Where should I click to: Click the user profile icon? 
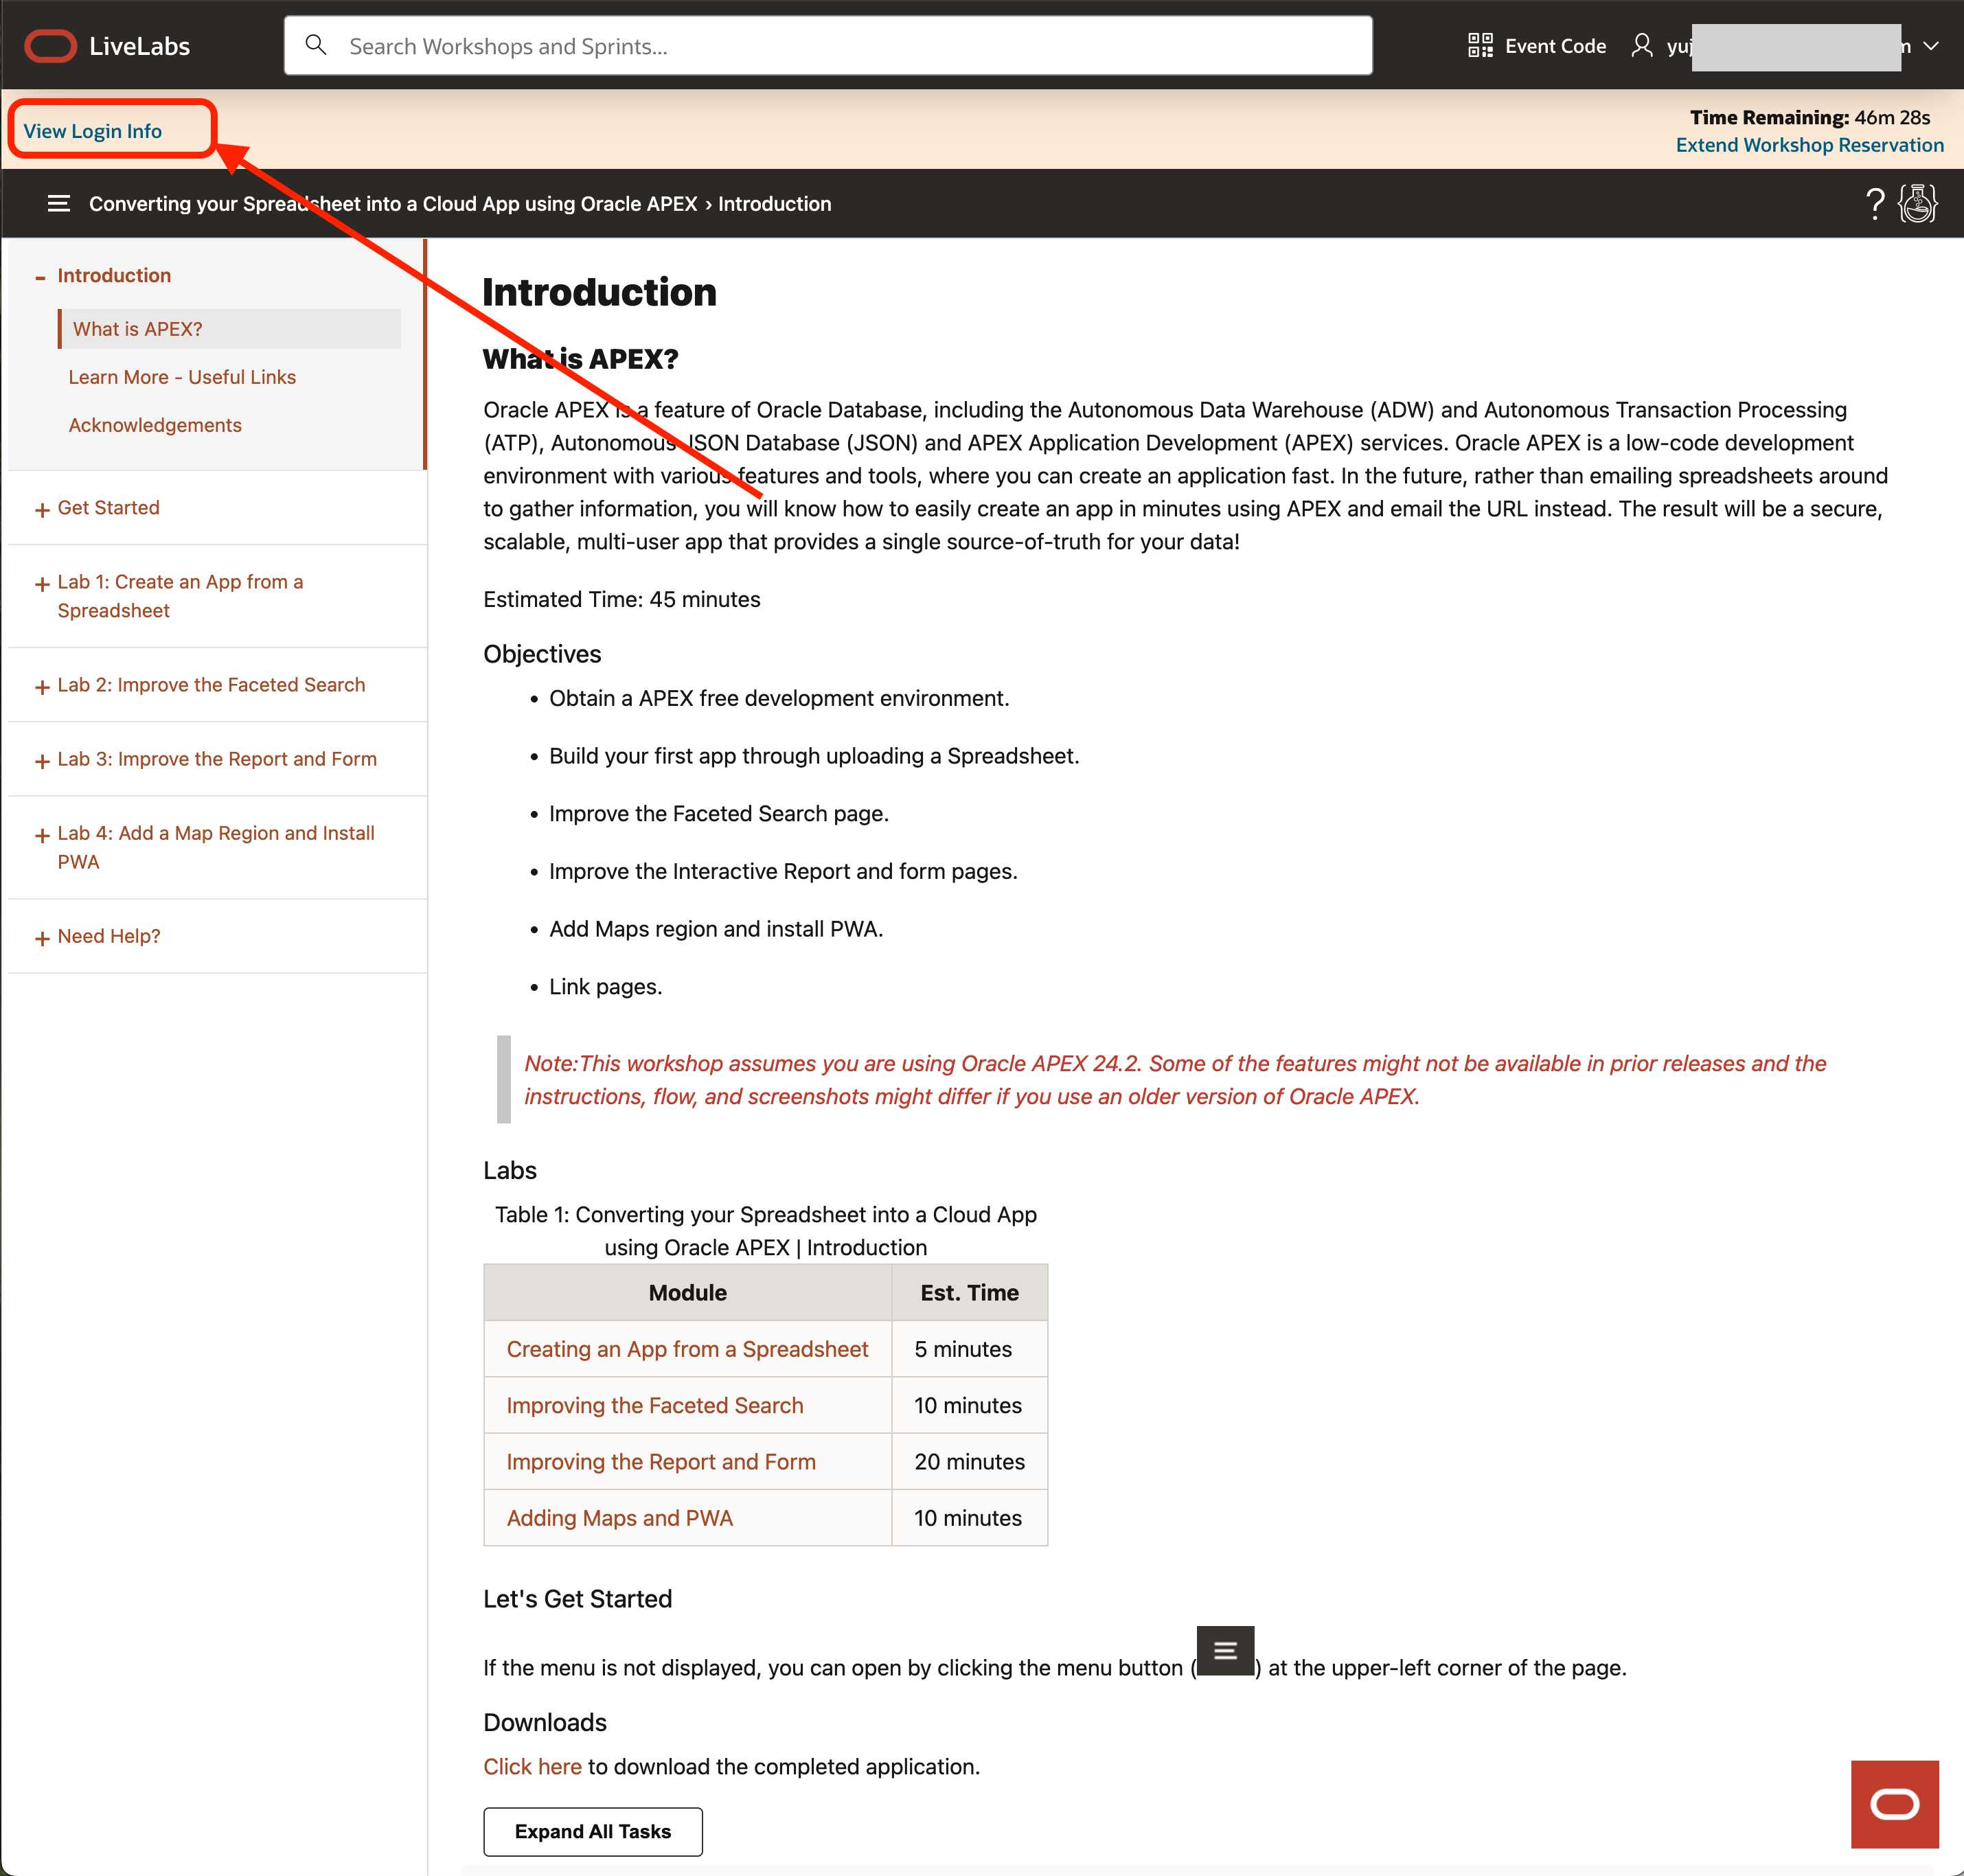[x=1641, y=46]
